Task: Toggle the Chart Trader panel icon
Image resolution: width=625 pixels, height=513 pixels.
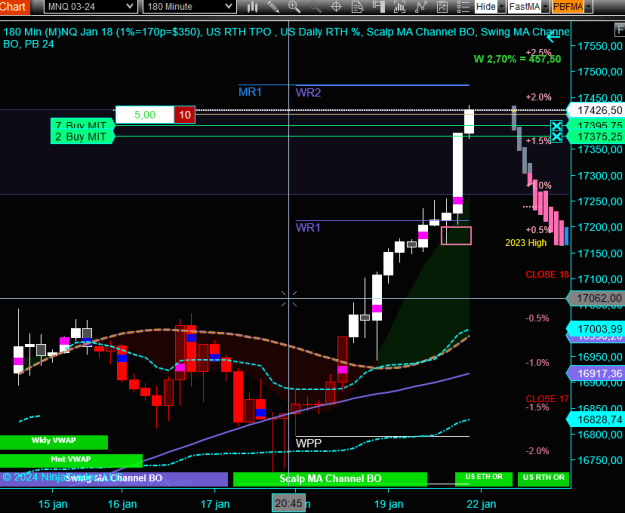Action: 378,6
